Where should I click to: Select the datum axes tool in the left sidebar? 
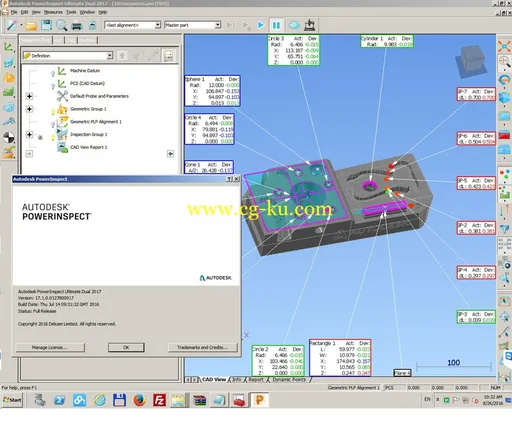(x=9, y=47)
